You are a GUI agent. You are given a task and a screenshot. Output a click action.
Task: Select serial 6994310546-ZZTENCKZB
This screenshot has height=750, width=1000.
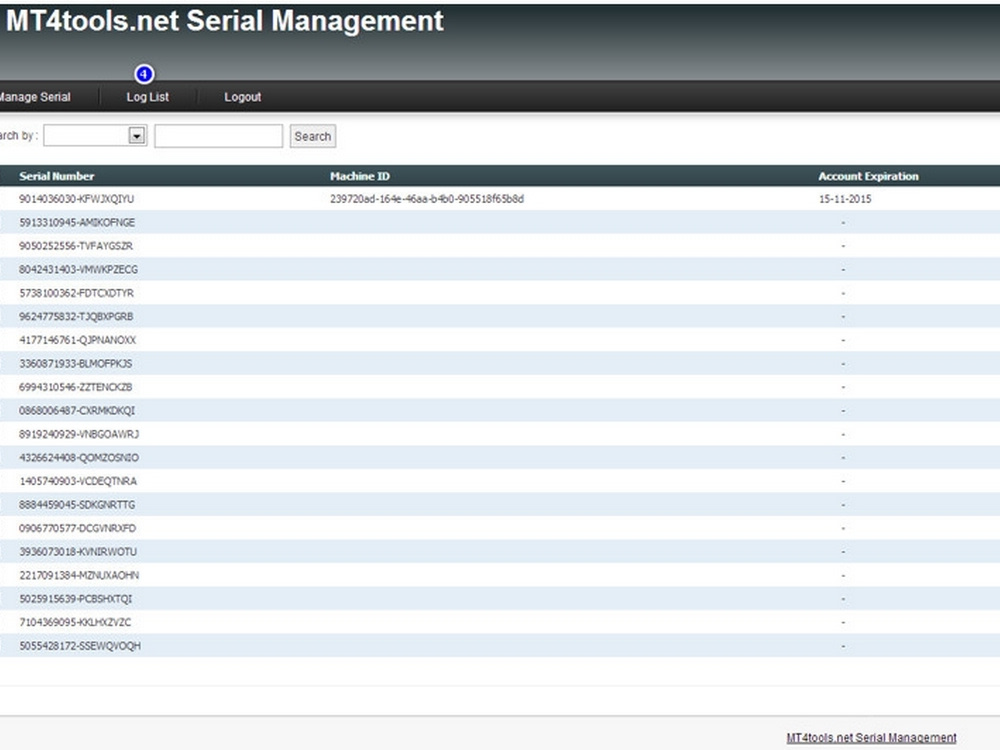coord(75,387)
